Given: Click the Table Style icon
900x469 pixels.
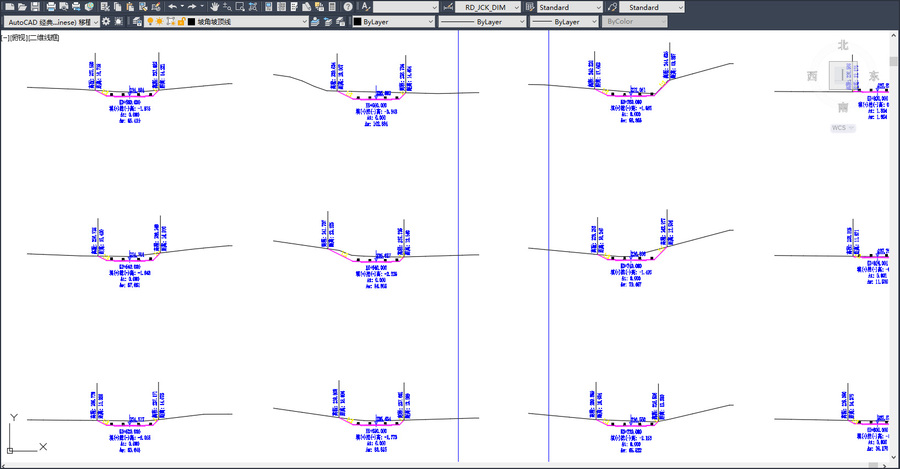Looking at the screenshot, I should tap(530, 7).
